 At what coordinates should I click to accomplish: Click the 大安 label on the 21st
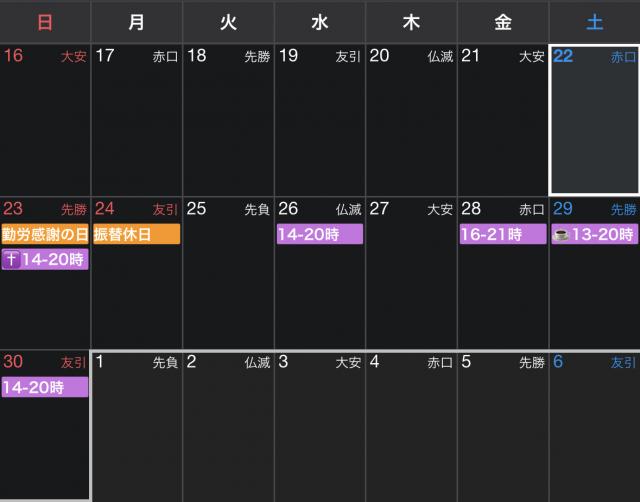coord(531,57)
